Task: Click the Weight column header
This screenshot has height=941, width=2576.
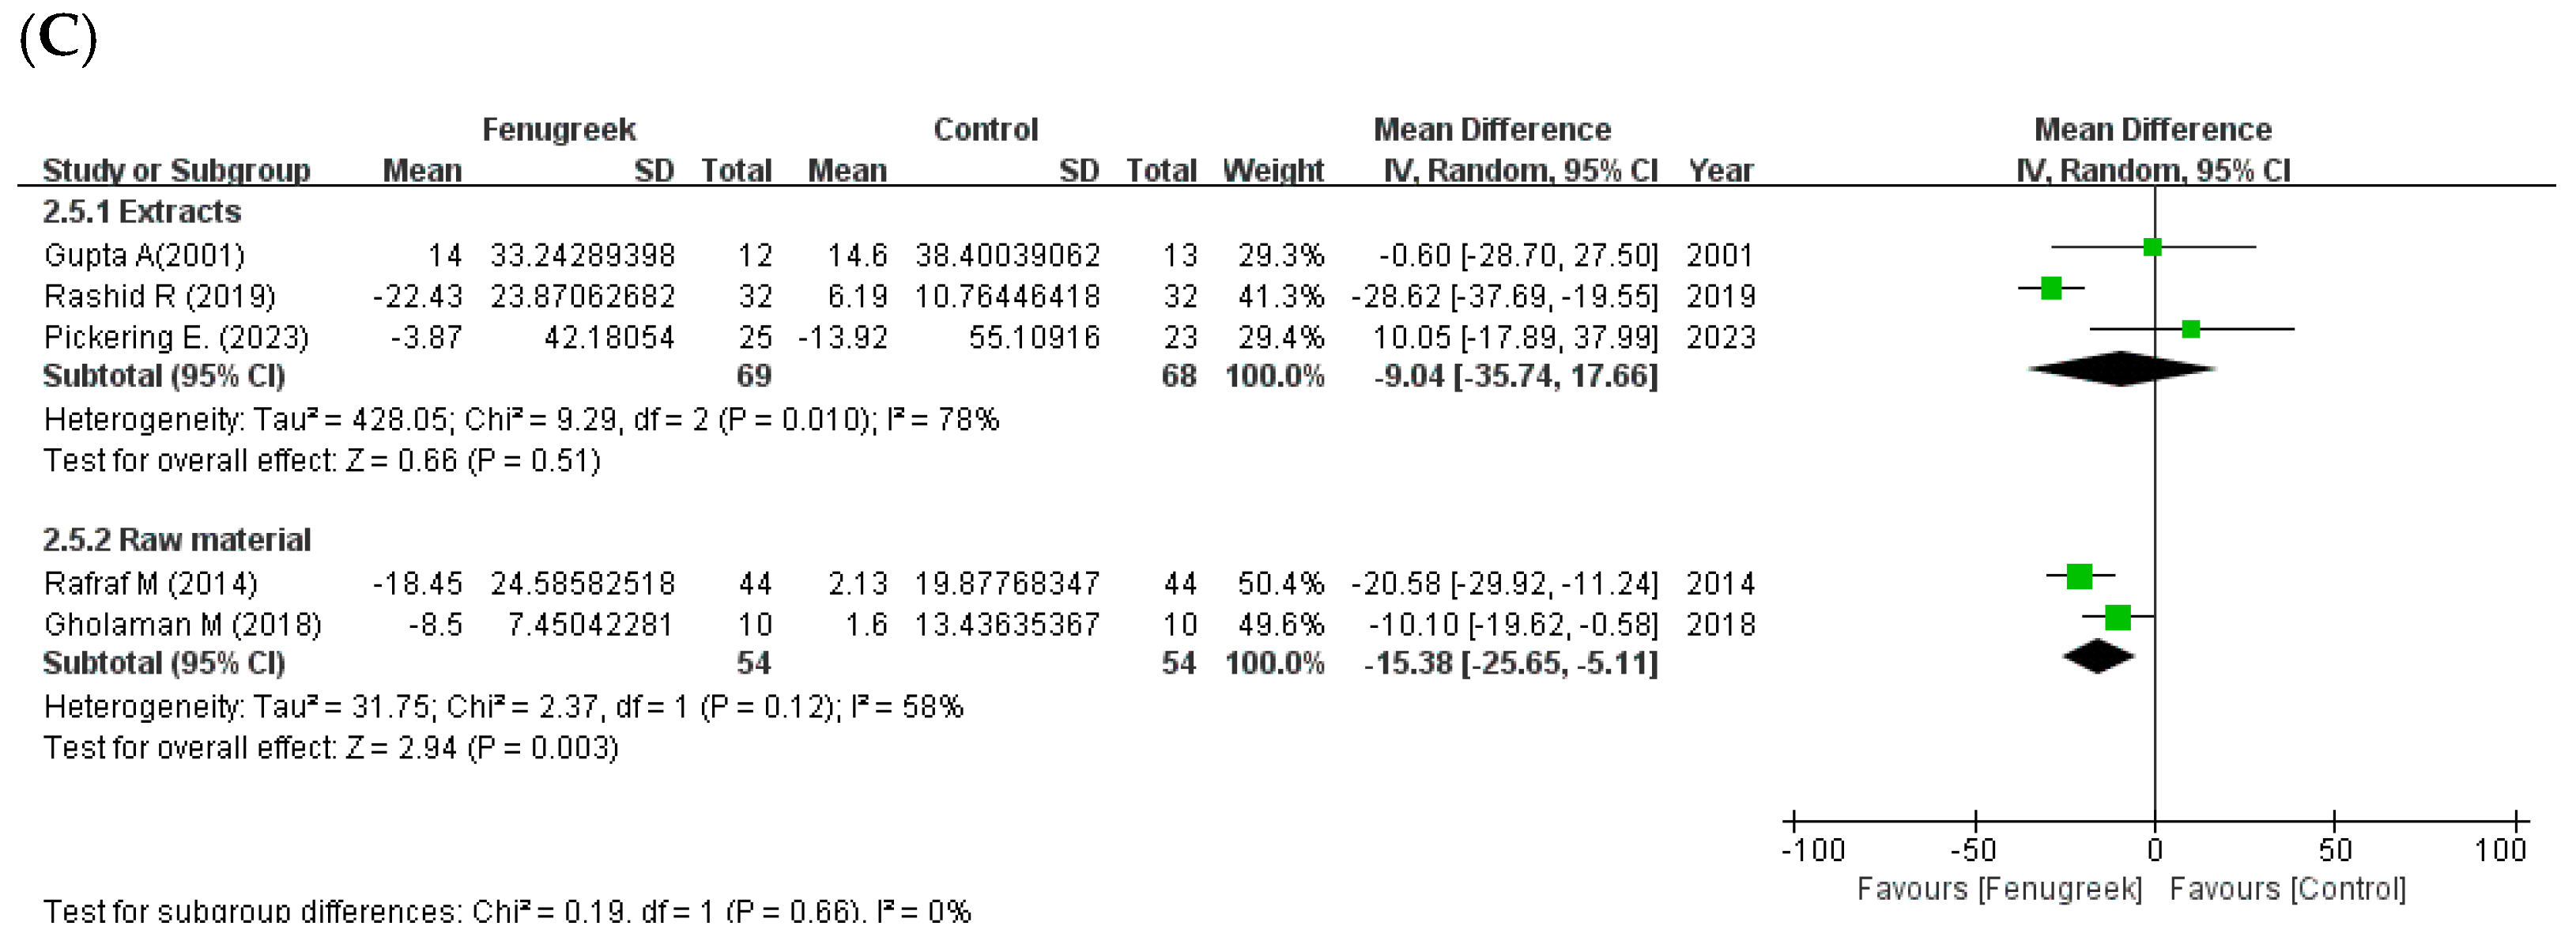Action: 1273,171
